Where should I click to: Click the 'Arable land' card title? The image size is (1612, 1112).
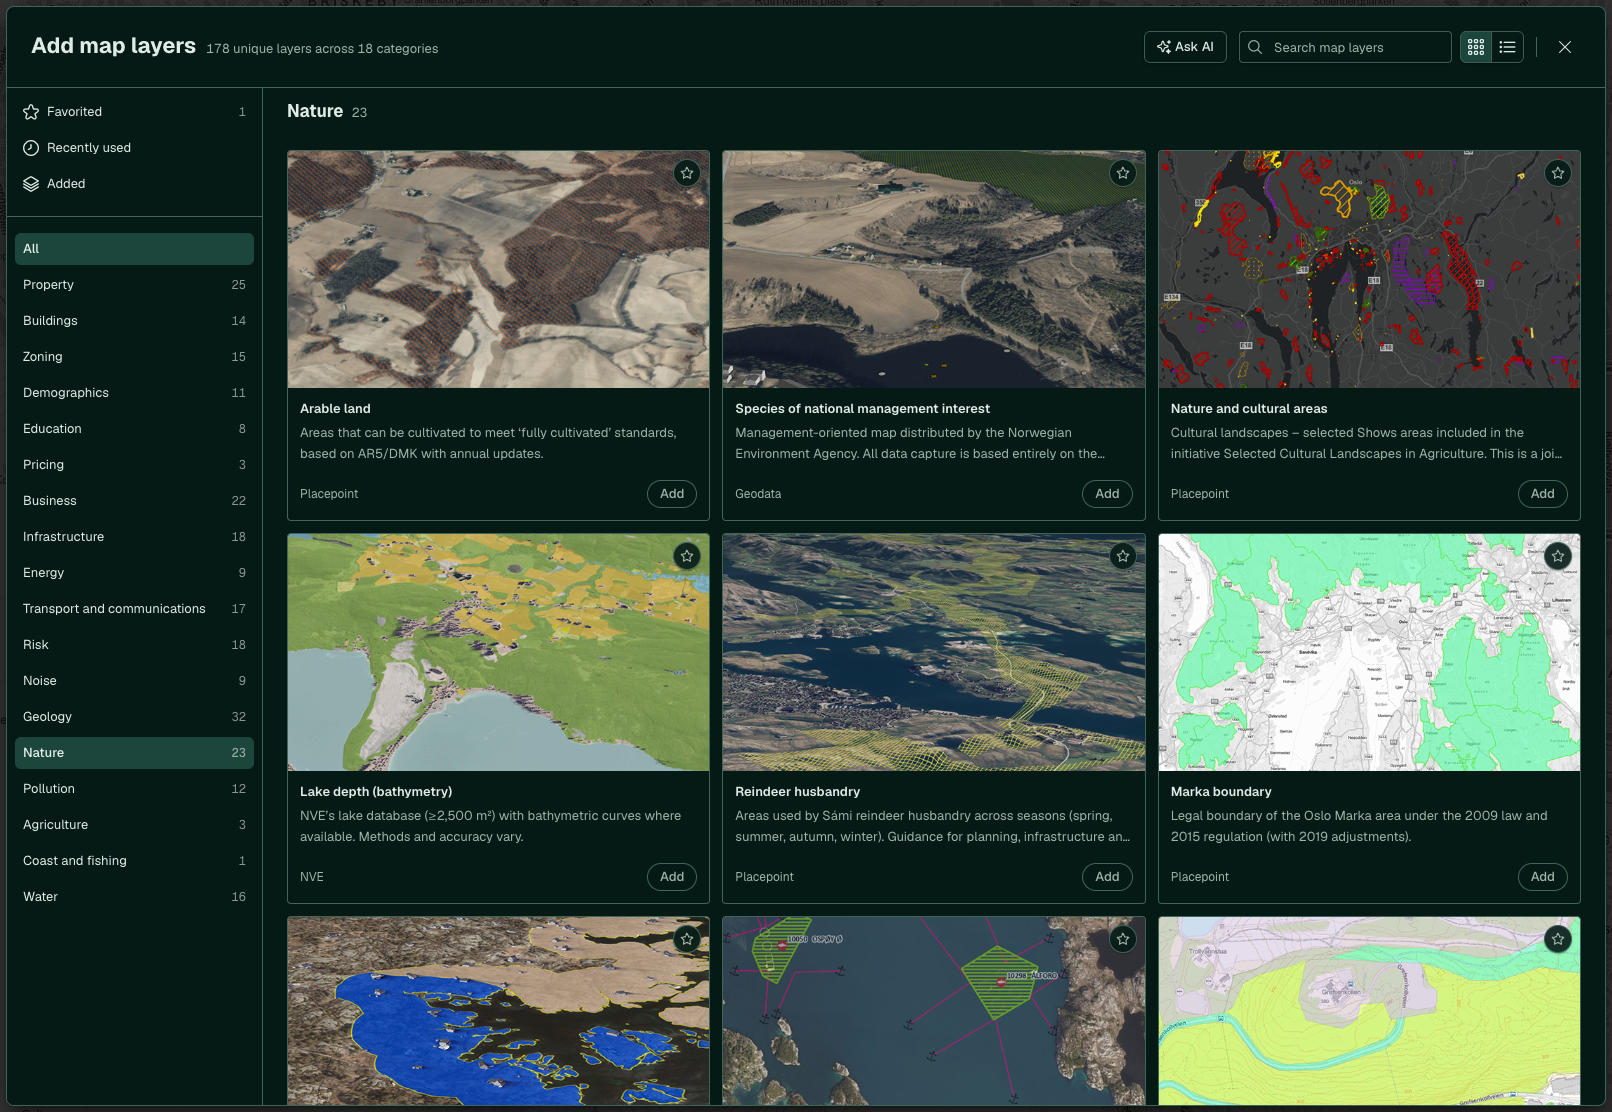(335, 409)
